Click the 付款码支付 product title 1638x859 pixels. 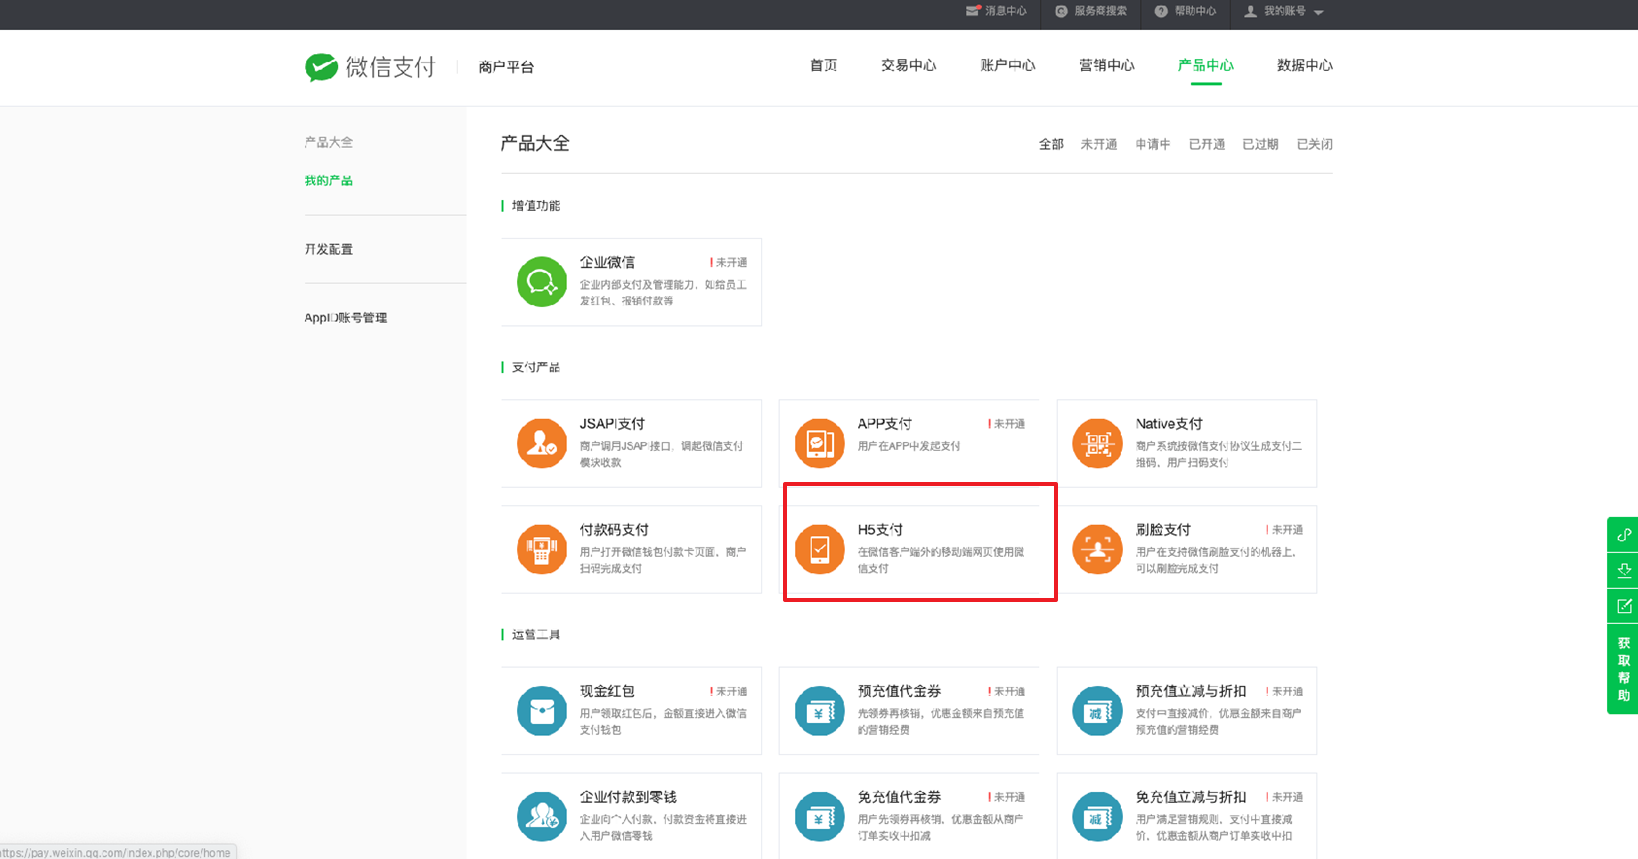tap(614, 530)
